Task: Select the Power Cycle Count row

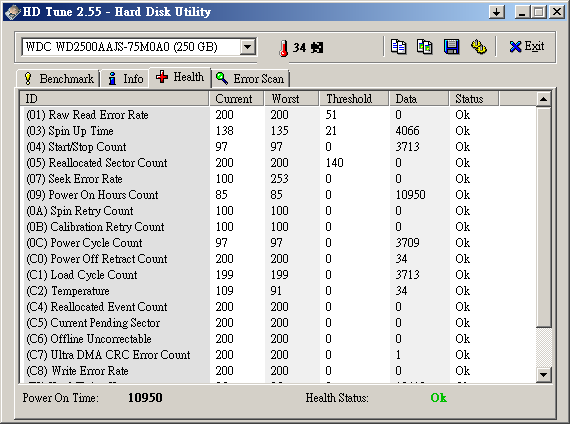Action: click(278, 243)
